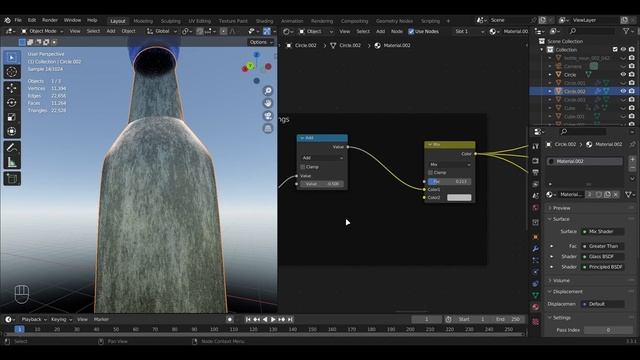Open the Mix blend type dropdown
640x360 pixels.
point(449,164)
